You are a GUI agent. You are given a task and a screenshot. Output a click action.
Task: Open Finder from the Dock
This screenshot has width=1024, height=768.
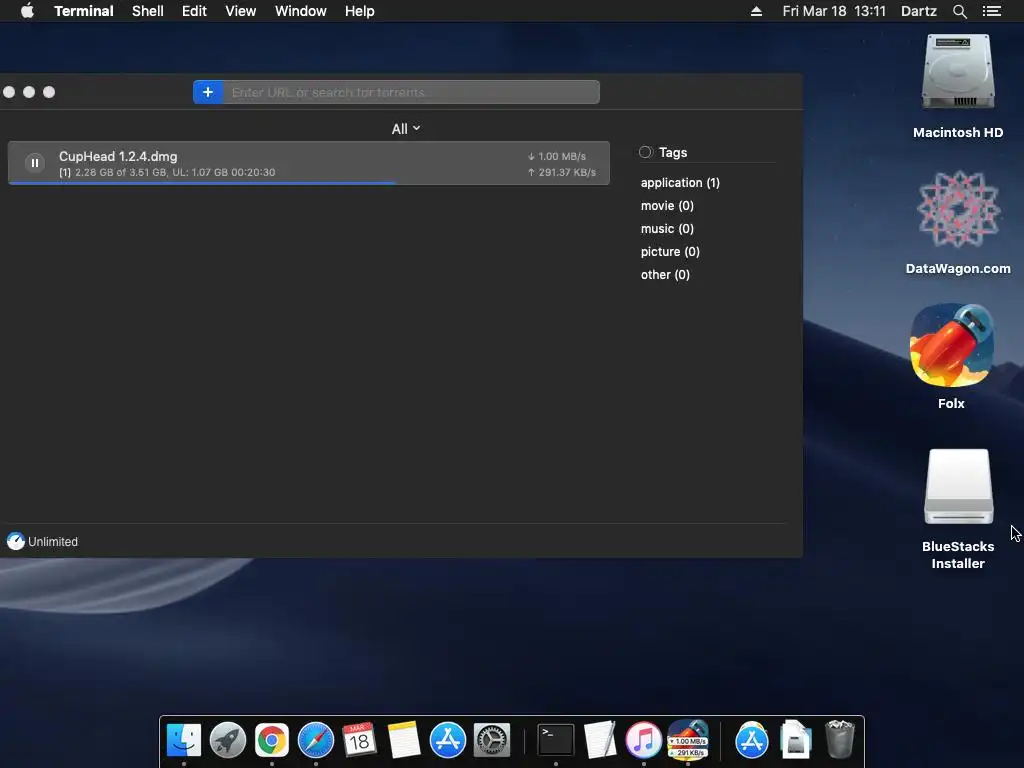pos(184,741)
